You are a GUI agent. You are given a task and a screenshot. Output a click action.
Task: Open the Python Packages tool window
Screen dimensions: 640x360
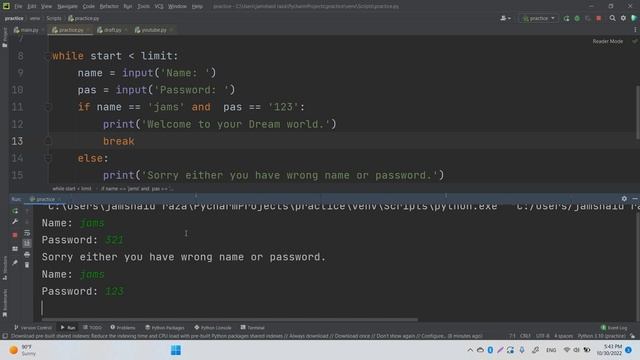click(x=164, y=328)
